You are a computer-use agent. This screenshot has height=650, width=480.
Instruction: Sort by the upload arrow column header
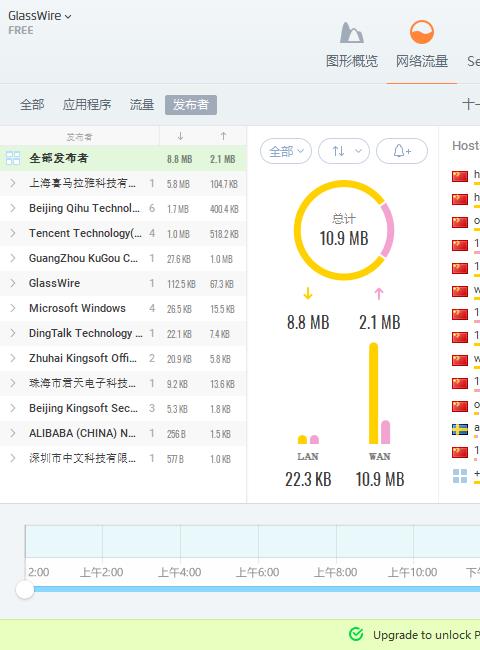pos(223,136)
